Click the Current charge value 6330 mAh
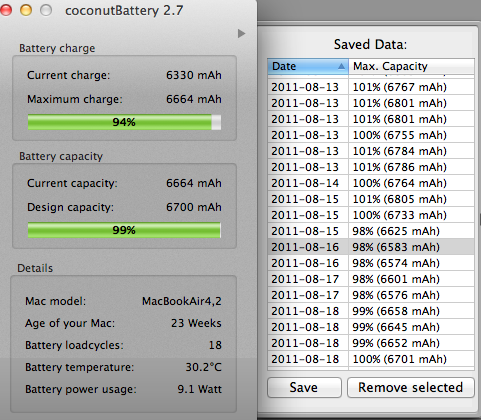This screenshot has width=481, height=420. pyautogui.click(x=194, y=75)
